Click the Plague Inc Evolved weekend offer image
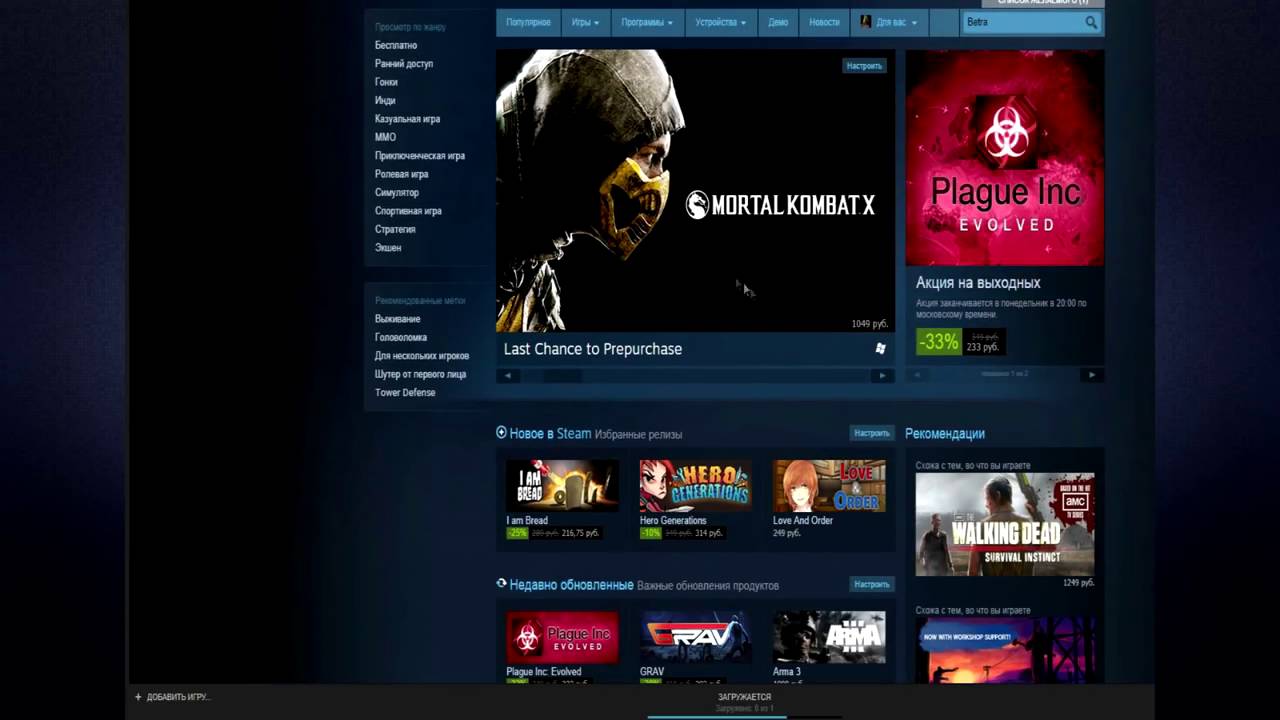 pos(1005,158)
